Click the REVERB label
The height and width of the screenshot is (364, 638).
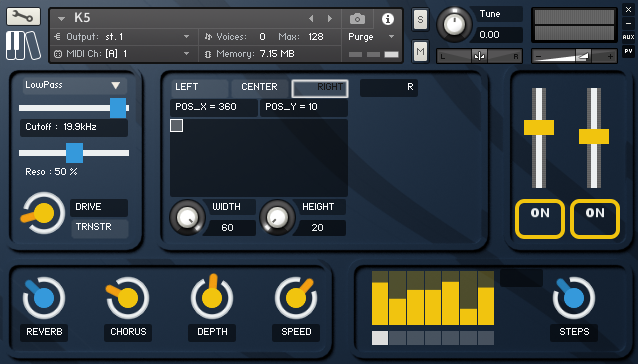[x=44, y=332]
